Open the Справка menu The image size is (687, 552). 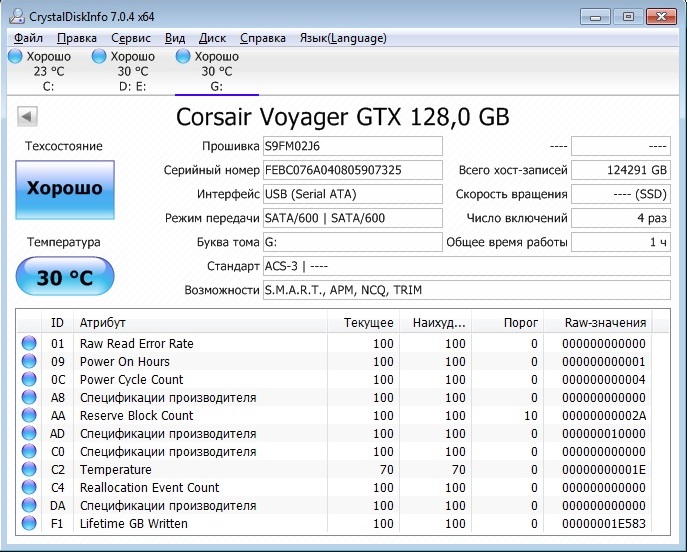[262, 38]
